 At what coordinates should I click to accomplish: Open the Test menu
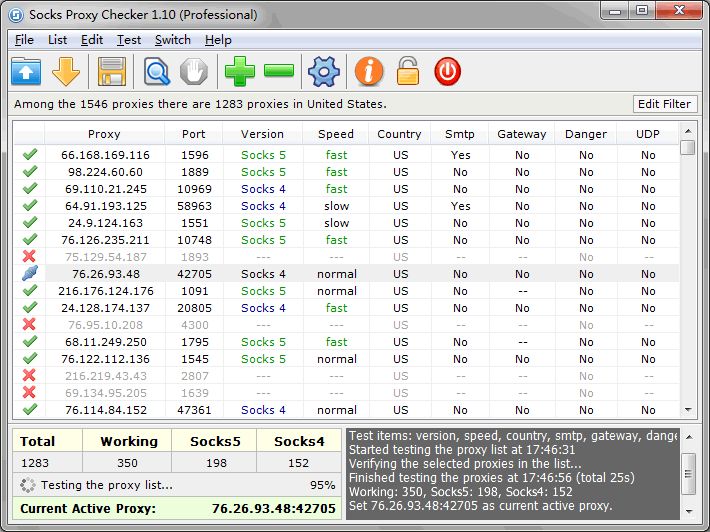[x=128, y=40]
